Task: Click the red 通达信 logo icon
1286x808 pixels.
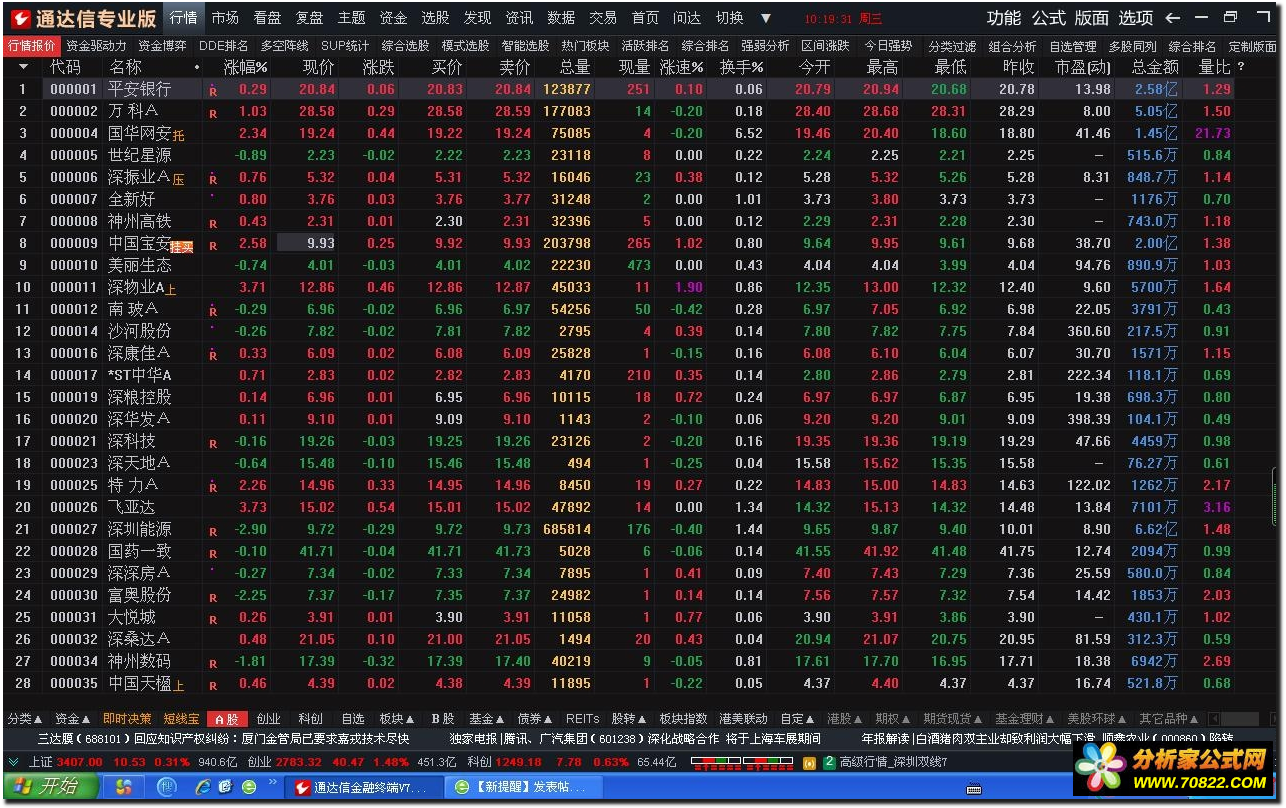Action: point(20,18)
